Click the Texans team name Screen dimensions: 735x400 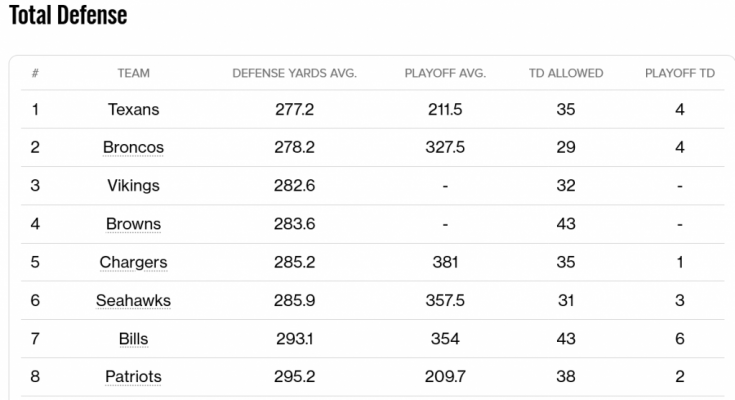tap(134, 109)
